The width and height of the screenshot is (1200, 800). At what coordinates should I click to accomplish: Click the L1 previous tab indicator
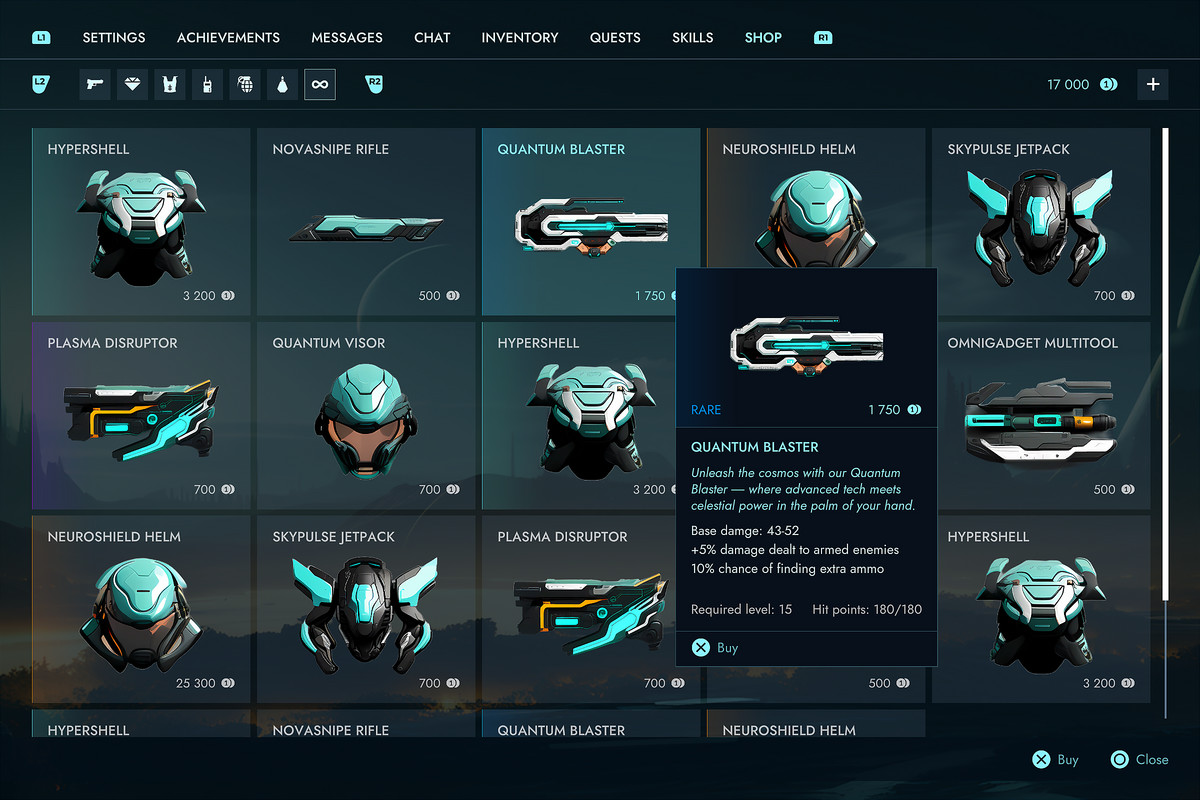point(41,38)
